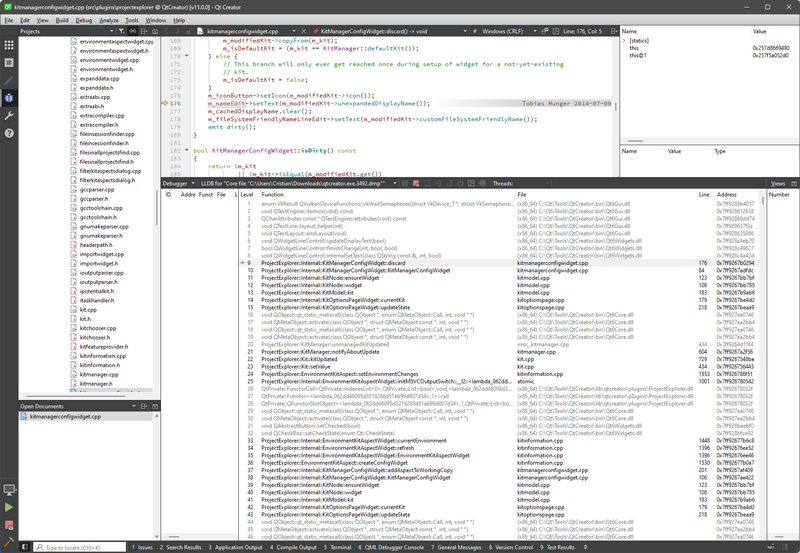Open the Build menu
Image resolution: width=800 pixels, height=553 pixels.
tap(62, 20)
